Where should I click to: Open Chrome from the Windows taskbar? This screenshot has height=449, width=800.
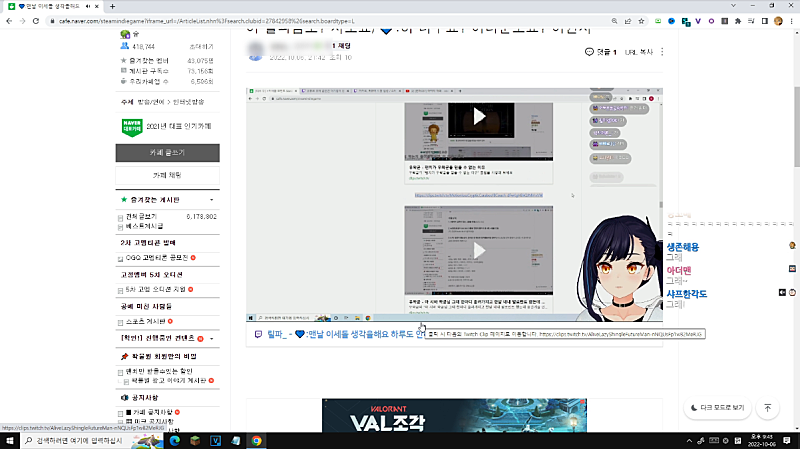point(256,440)
